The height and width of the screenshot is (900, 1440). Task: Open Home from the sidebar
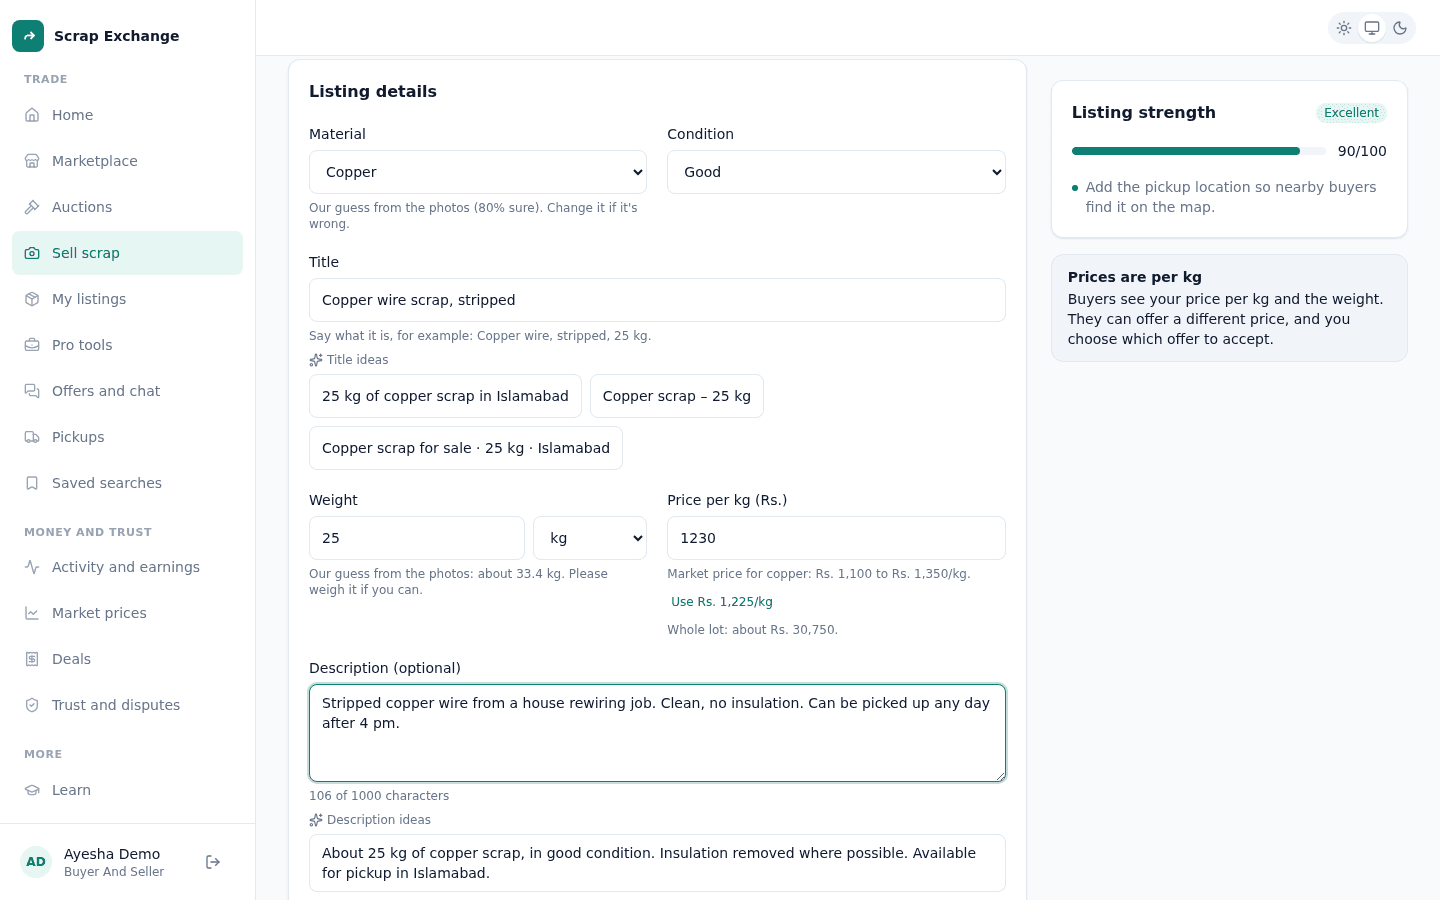click(x=127, y=115)
